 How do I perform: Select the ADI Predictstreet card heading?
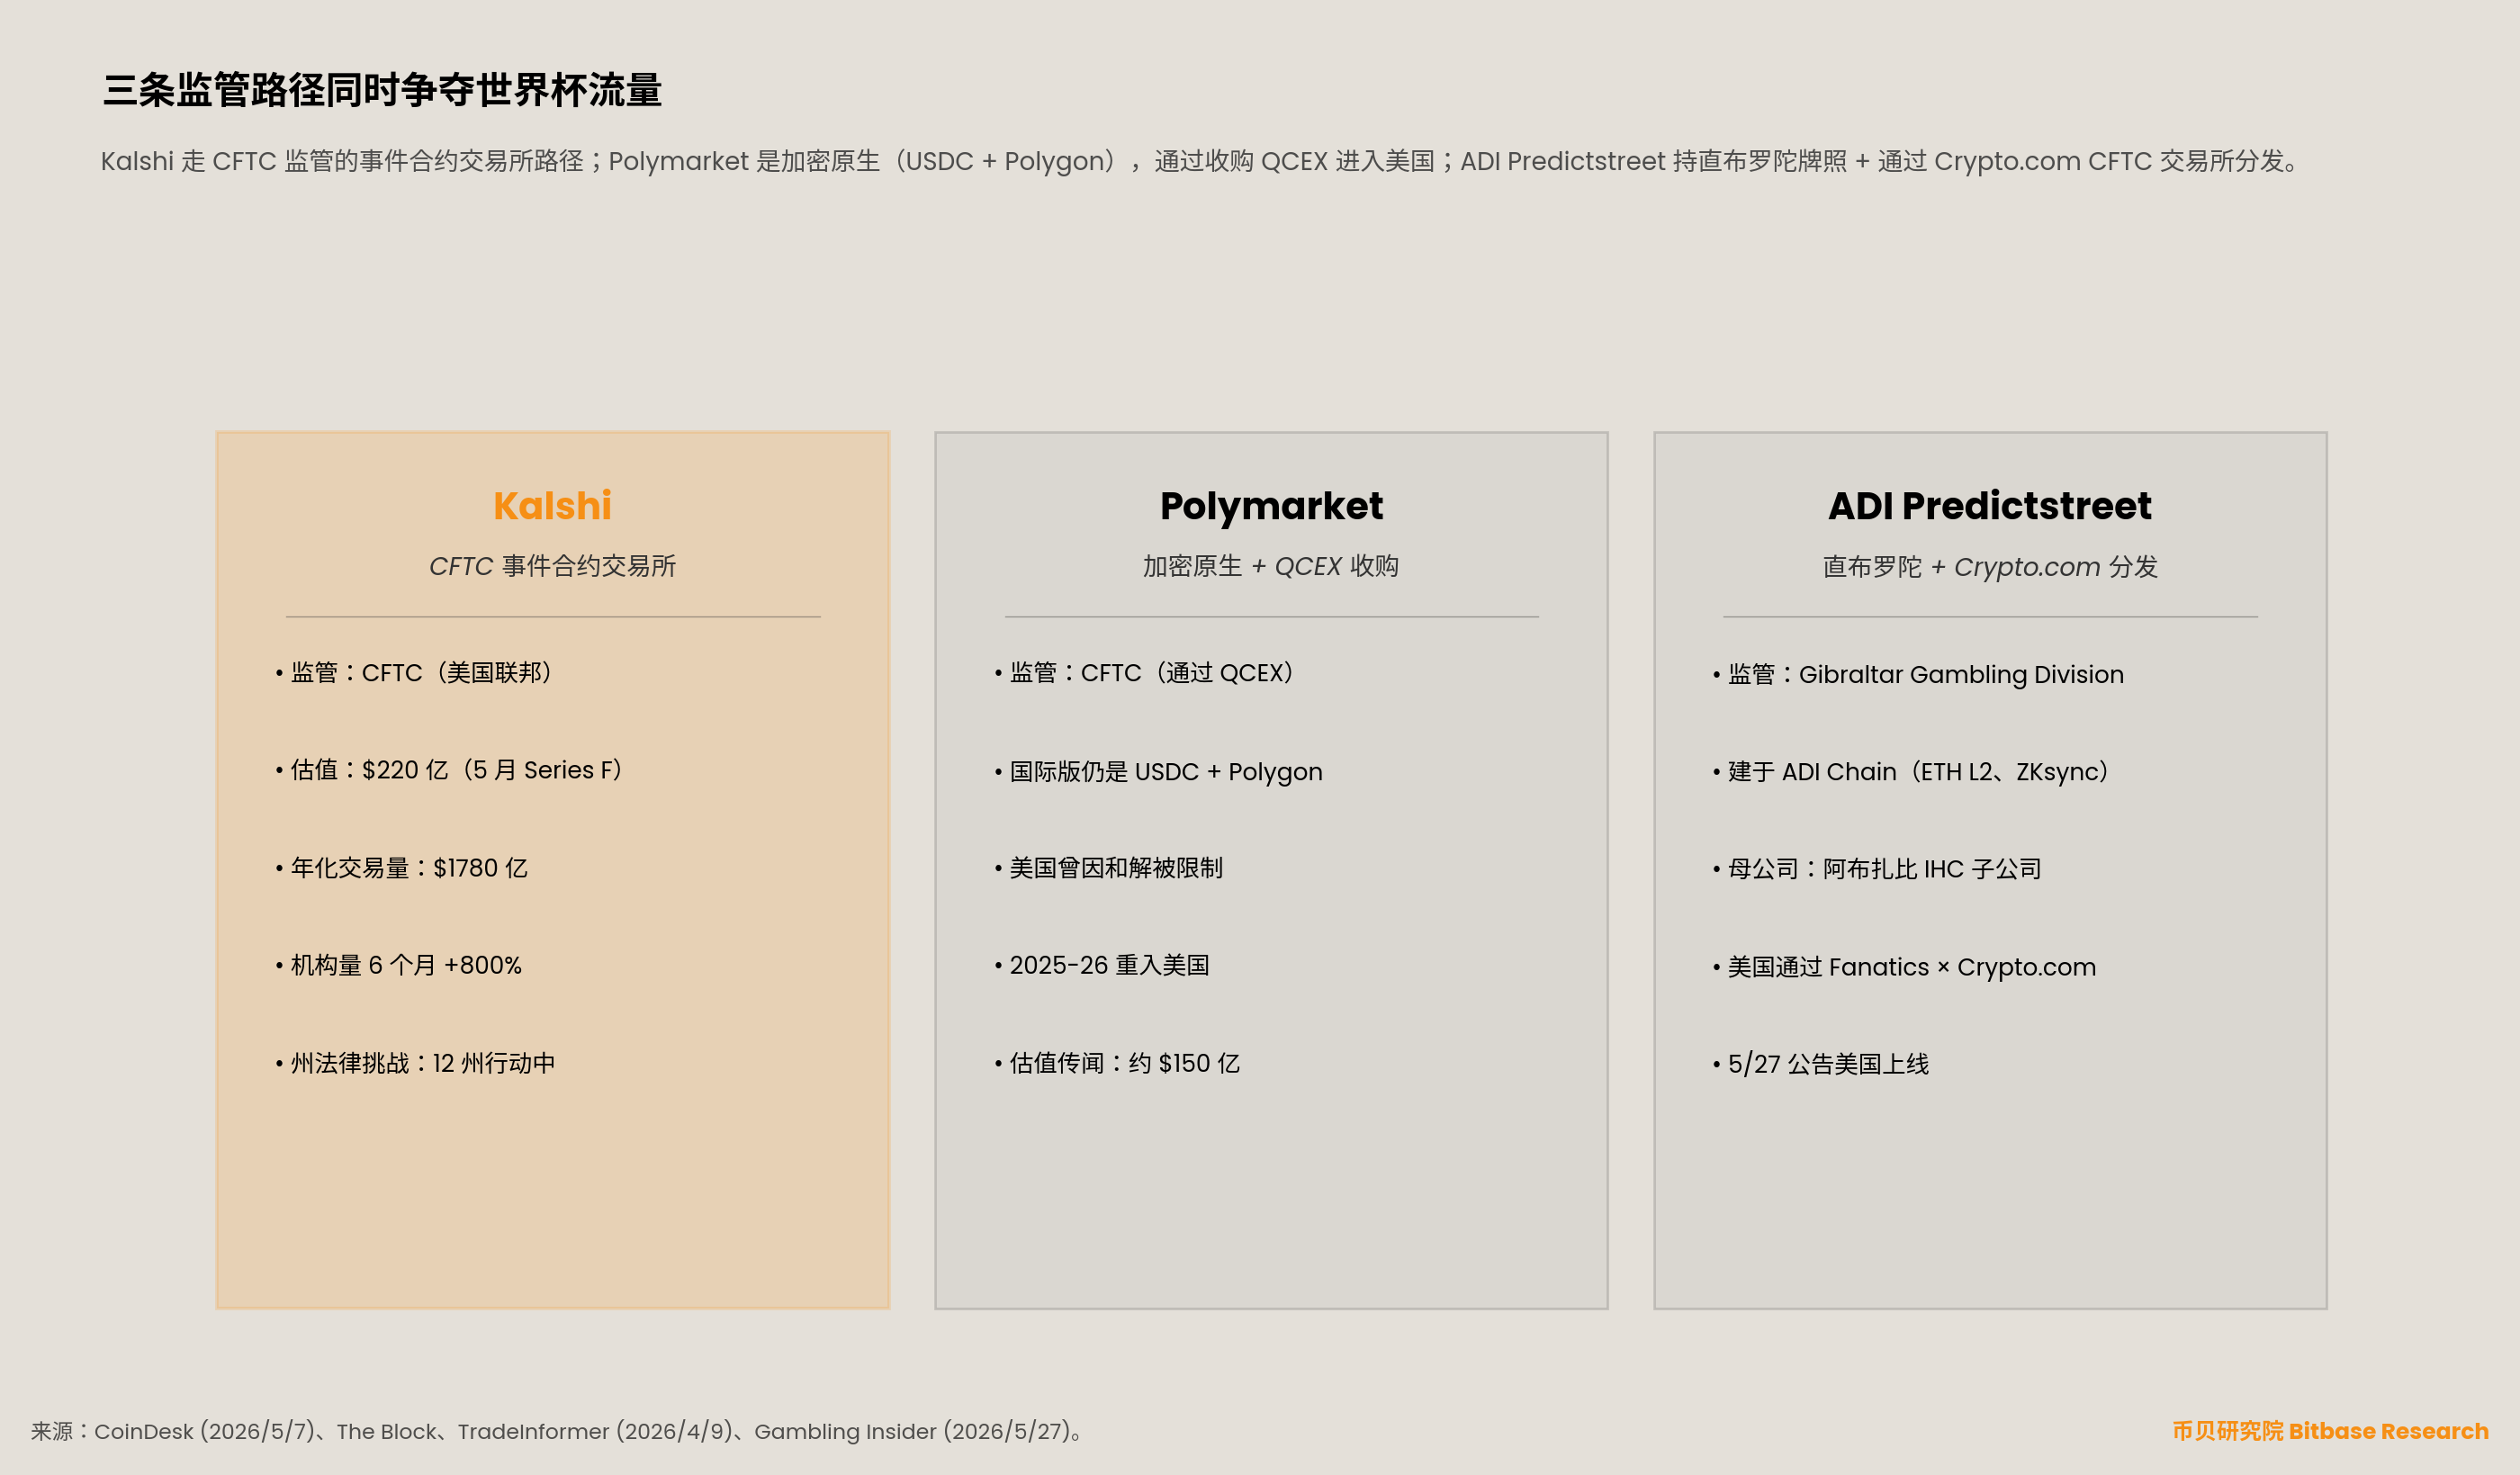[x=1989, y=506]
